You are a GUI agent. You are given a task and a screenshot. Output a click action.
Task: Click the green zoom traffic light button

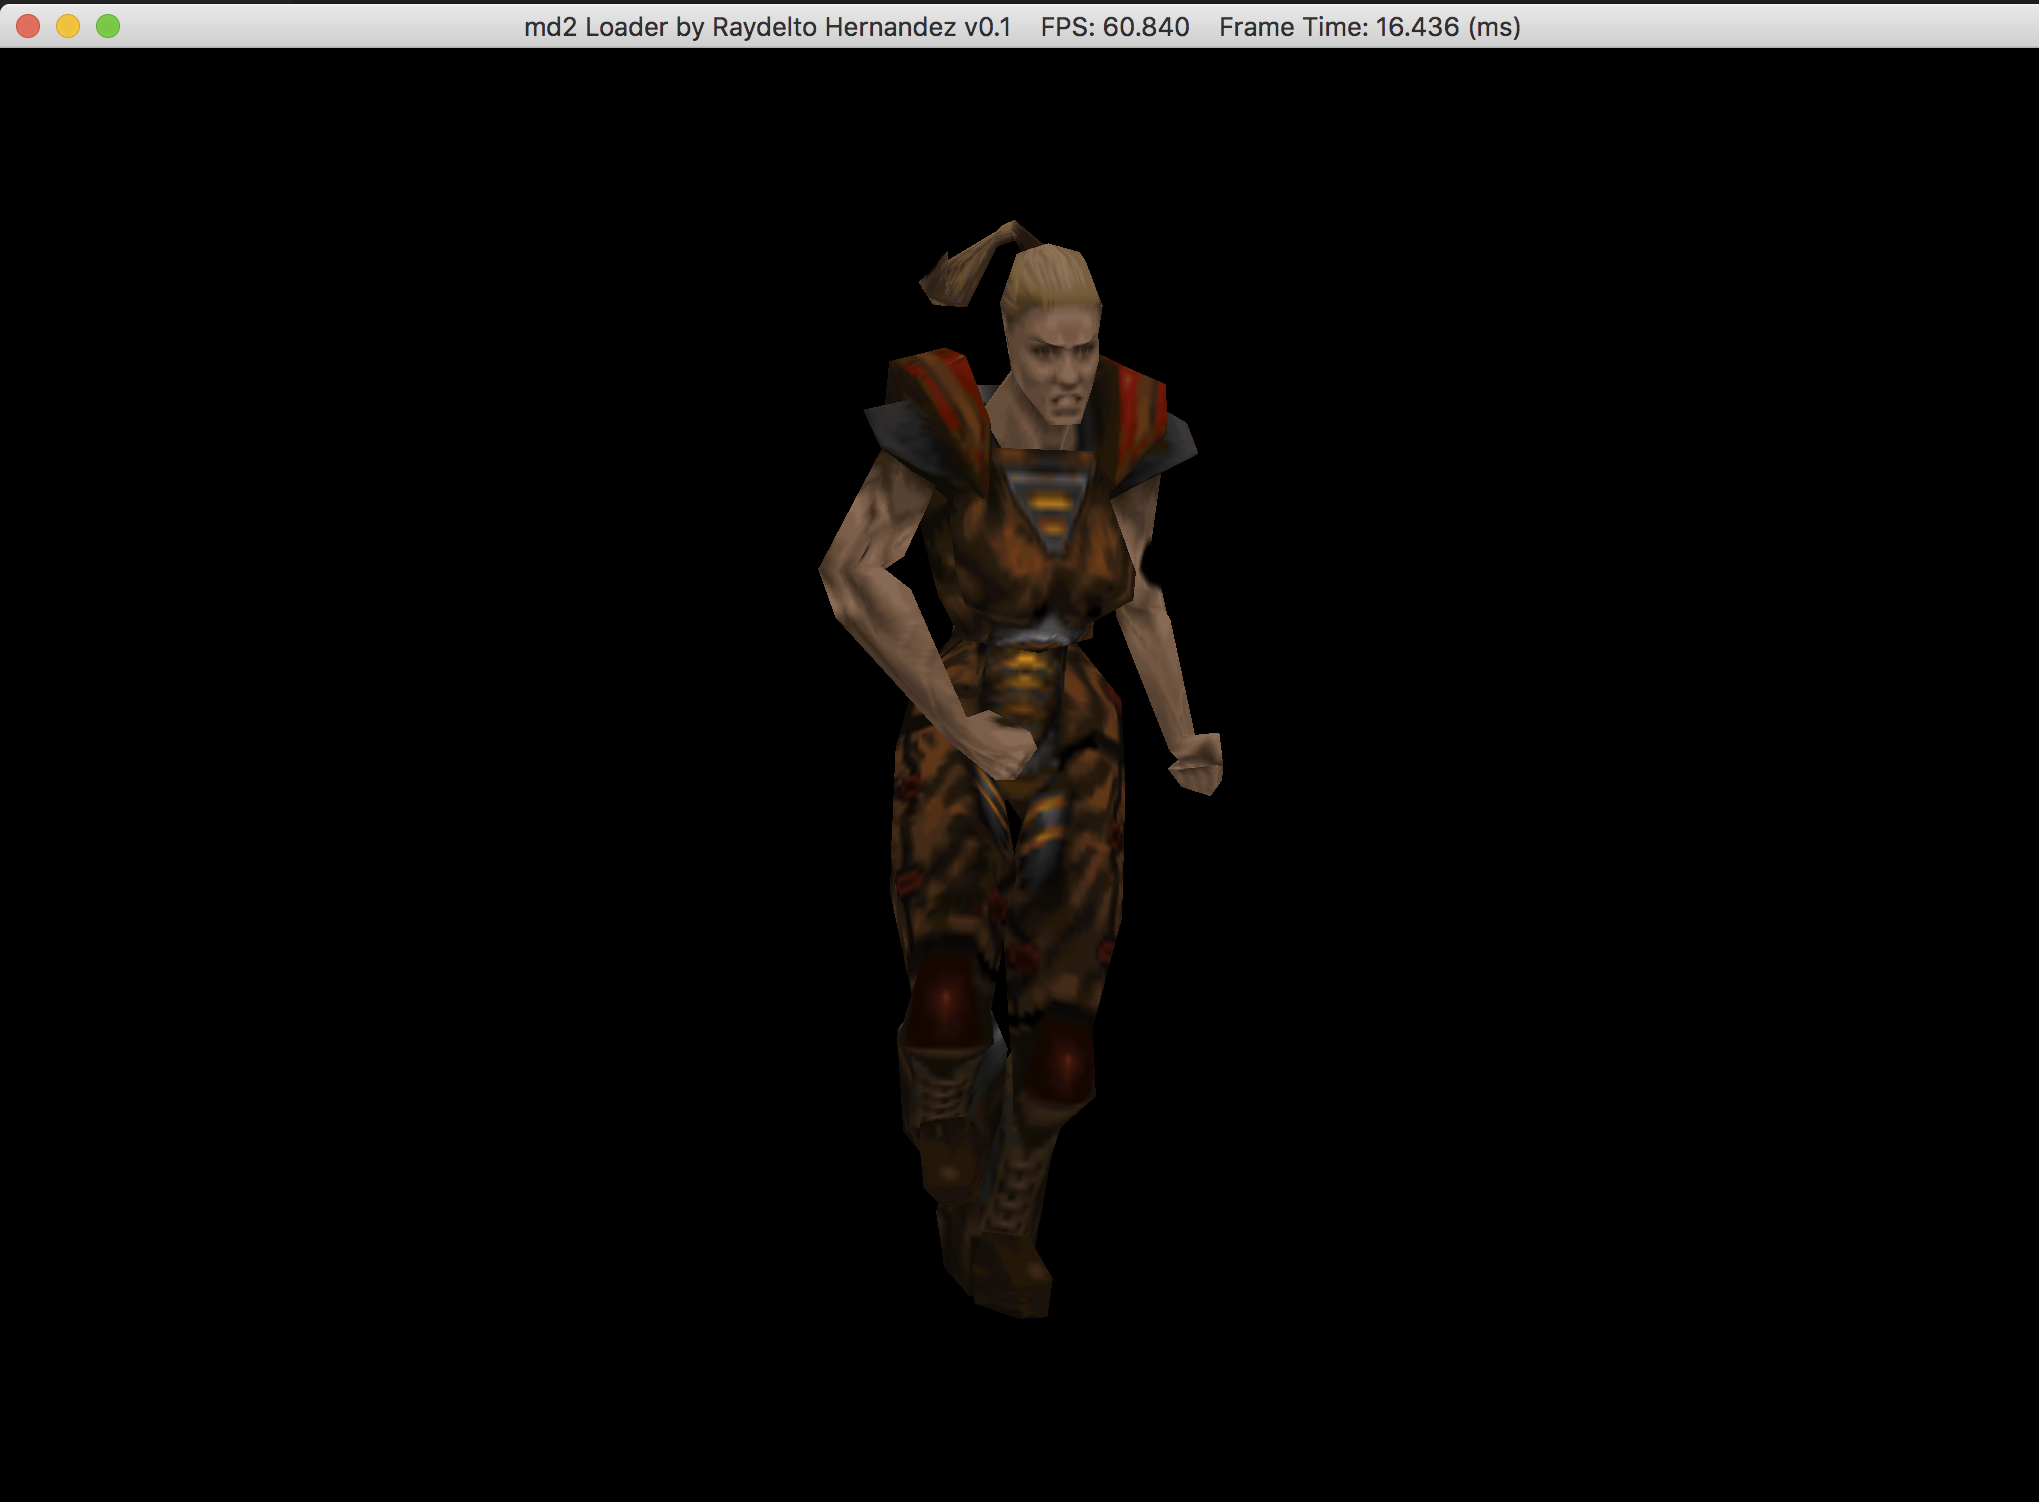[x=105, y=26]
